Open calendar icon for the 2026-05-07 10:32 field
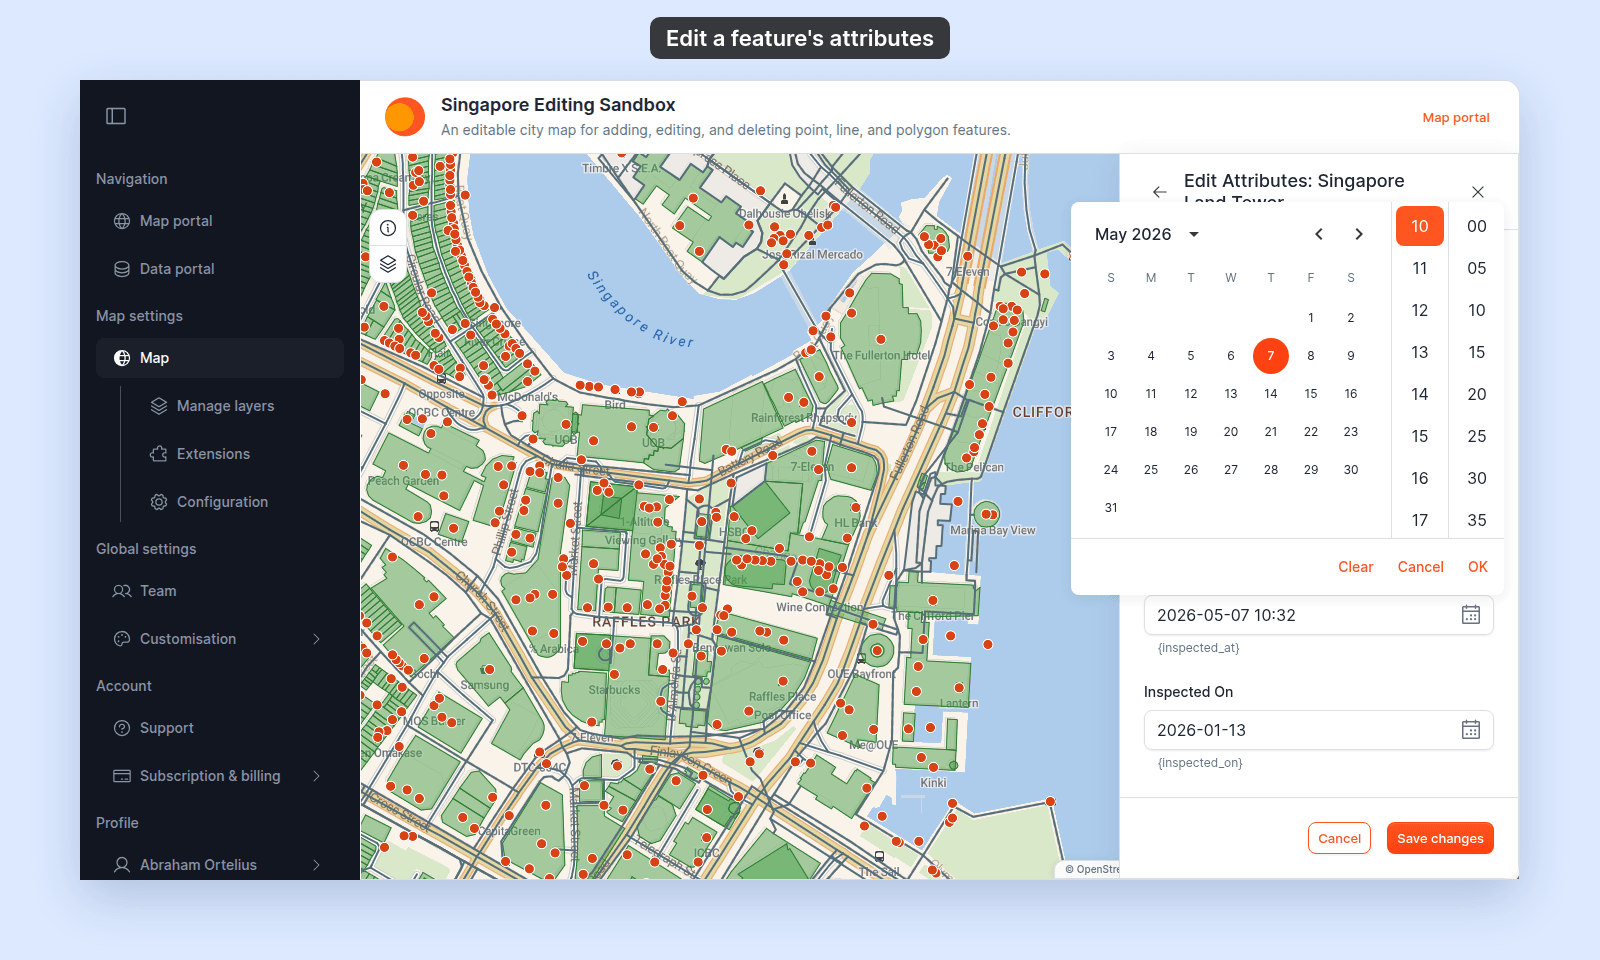This screenshot has height=960, width=1600. tap(1471, 615)
